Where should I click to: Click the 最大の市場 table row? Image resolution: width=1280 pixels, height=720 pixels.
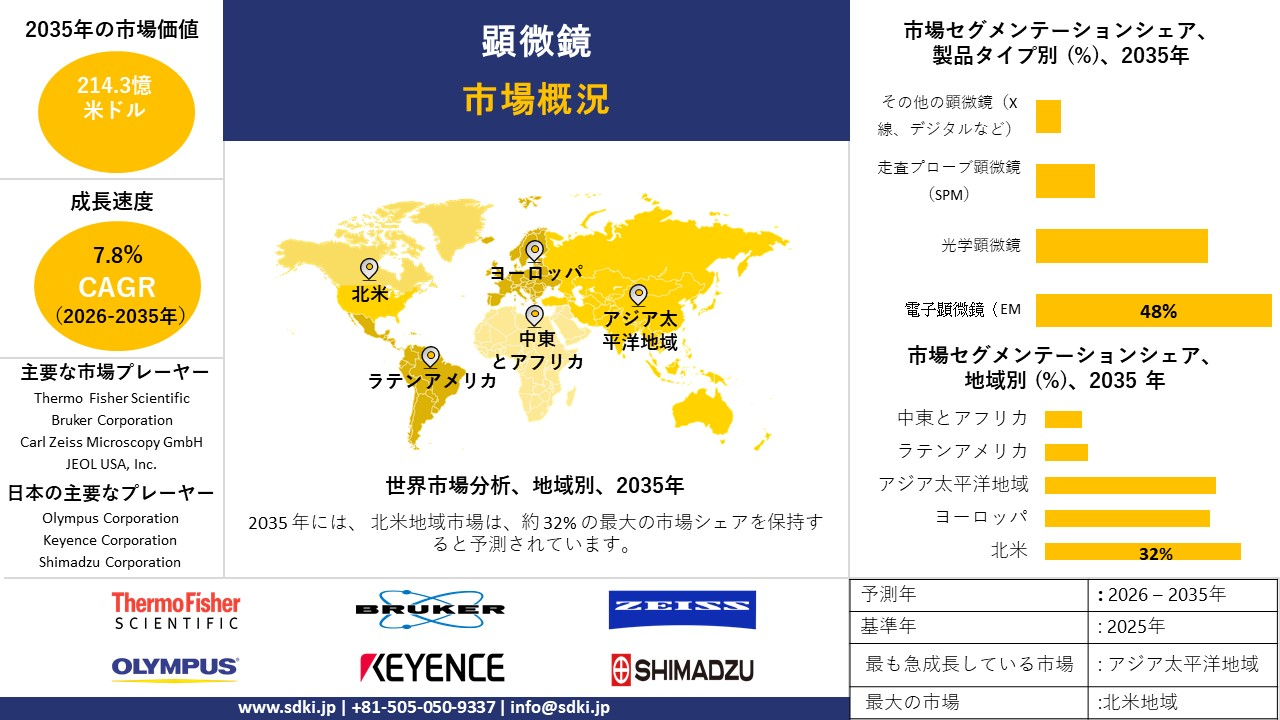coord(1064,701)
